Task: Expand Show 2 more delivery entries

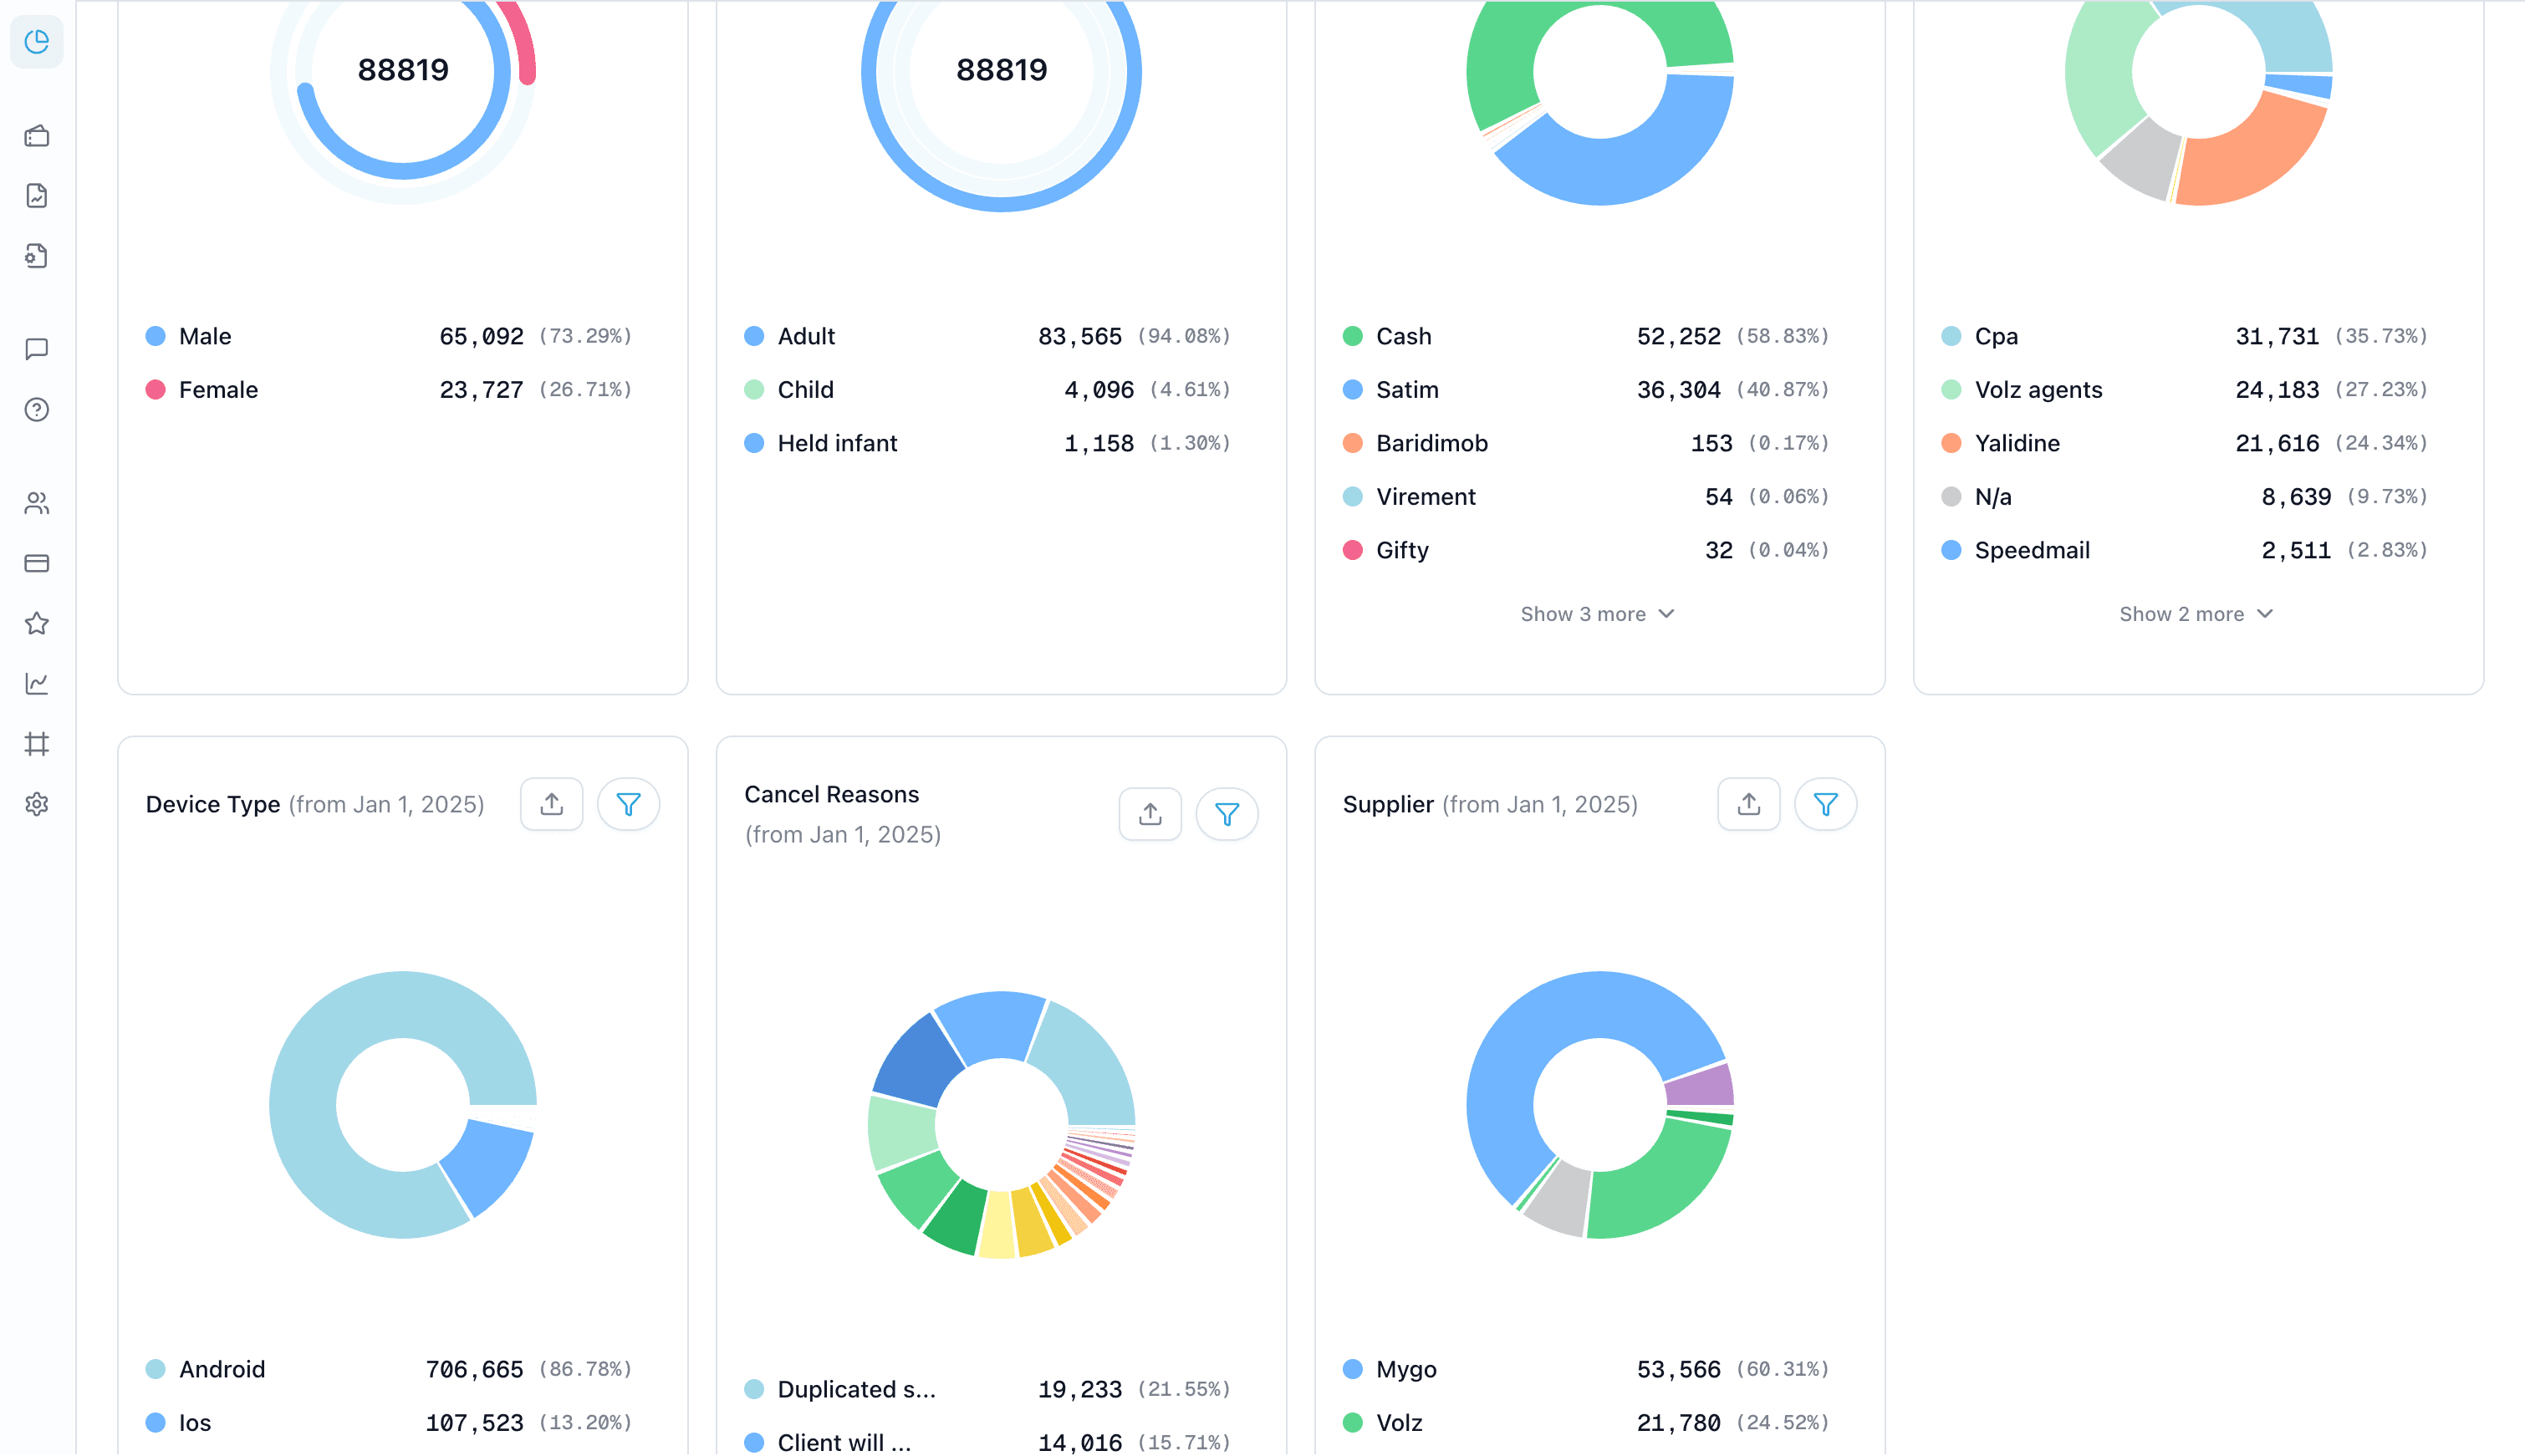Action: tap(2197, 614)
